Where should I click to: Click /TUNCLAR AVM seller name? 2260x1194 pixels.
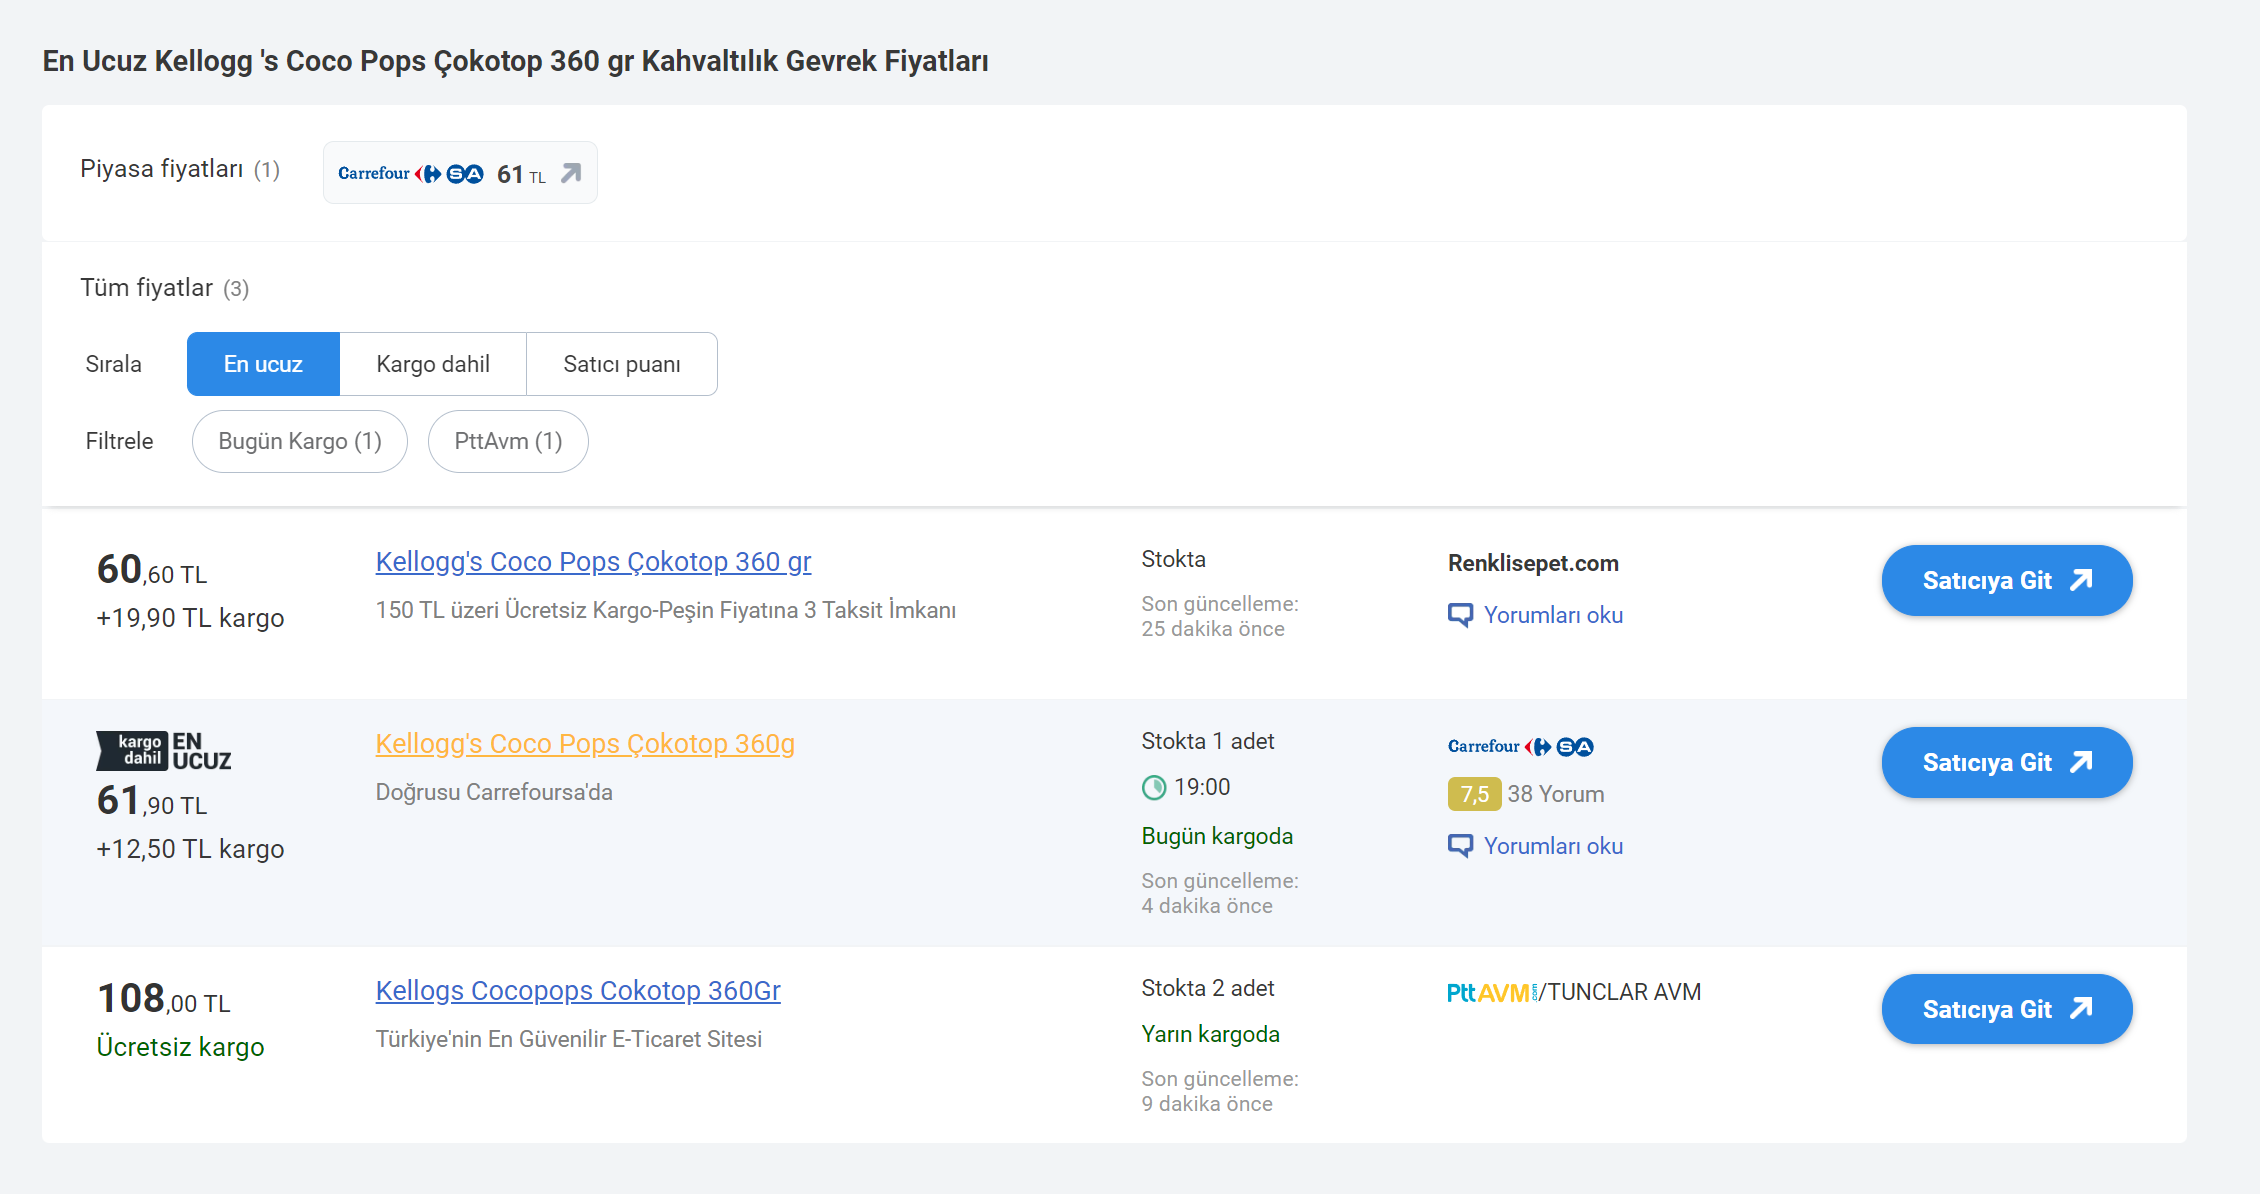tap(1621, 992)
